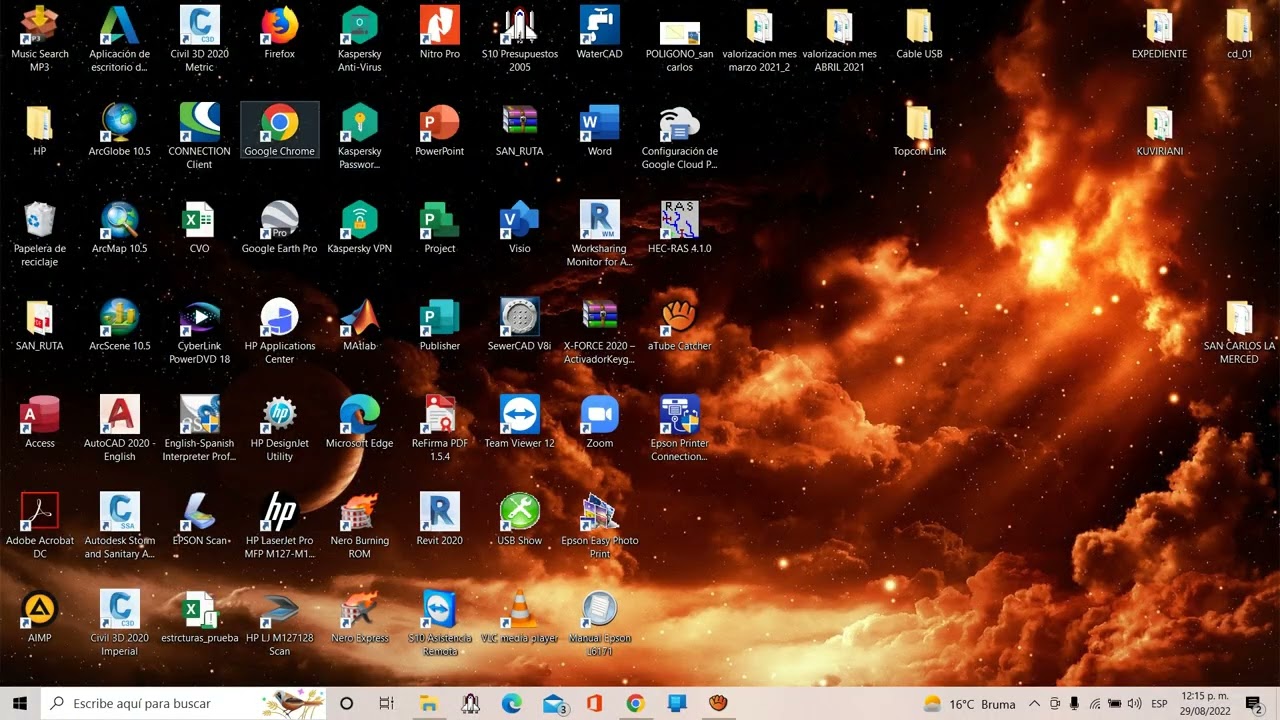Launch the Zoom desktop shortcut

(600, 421)
